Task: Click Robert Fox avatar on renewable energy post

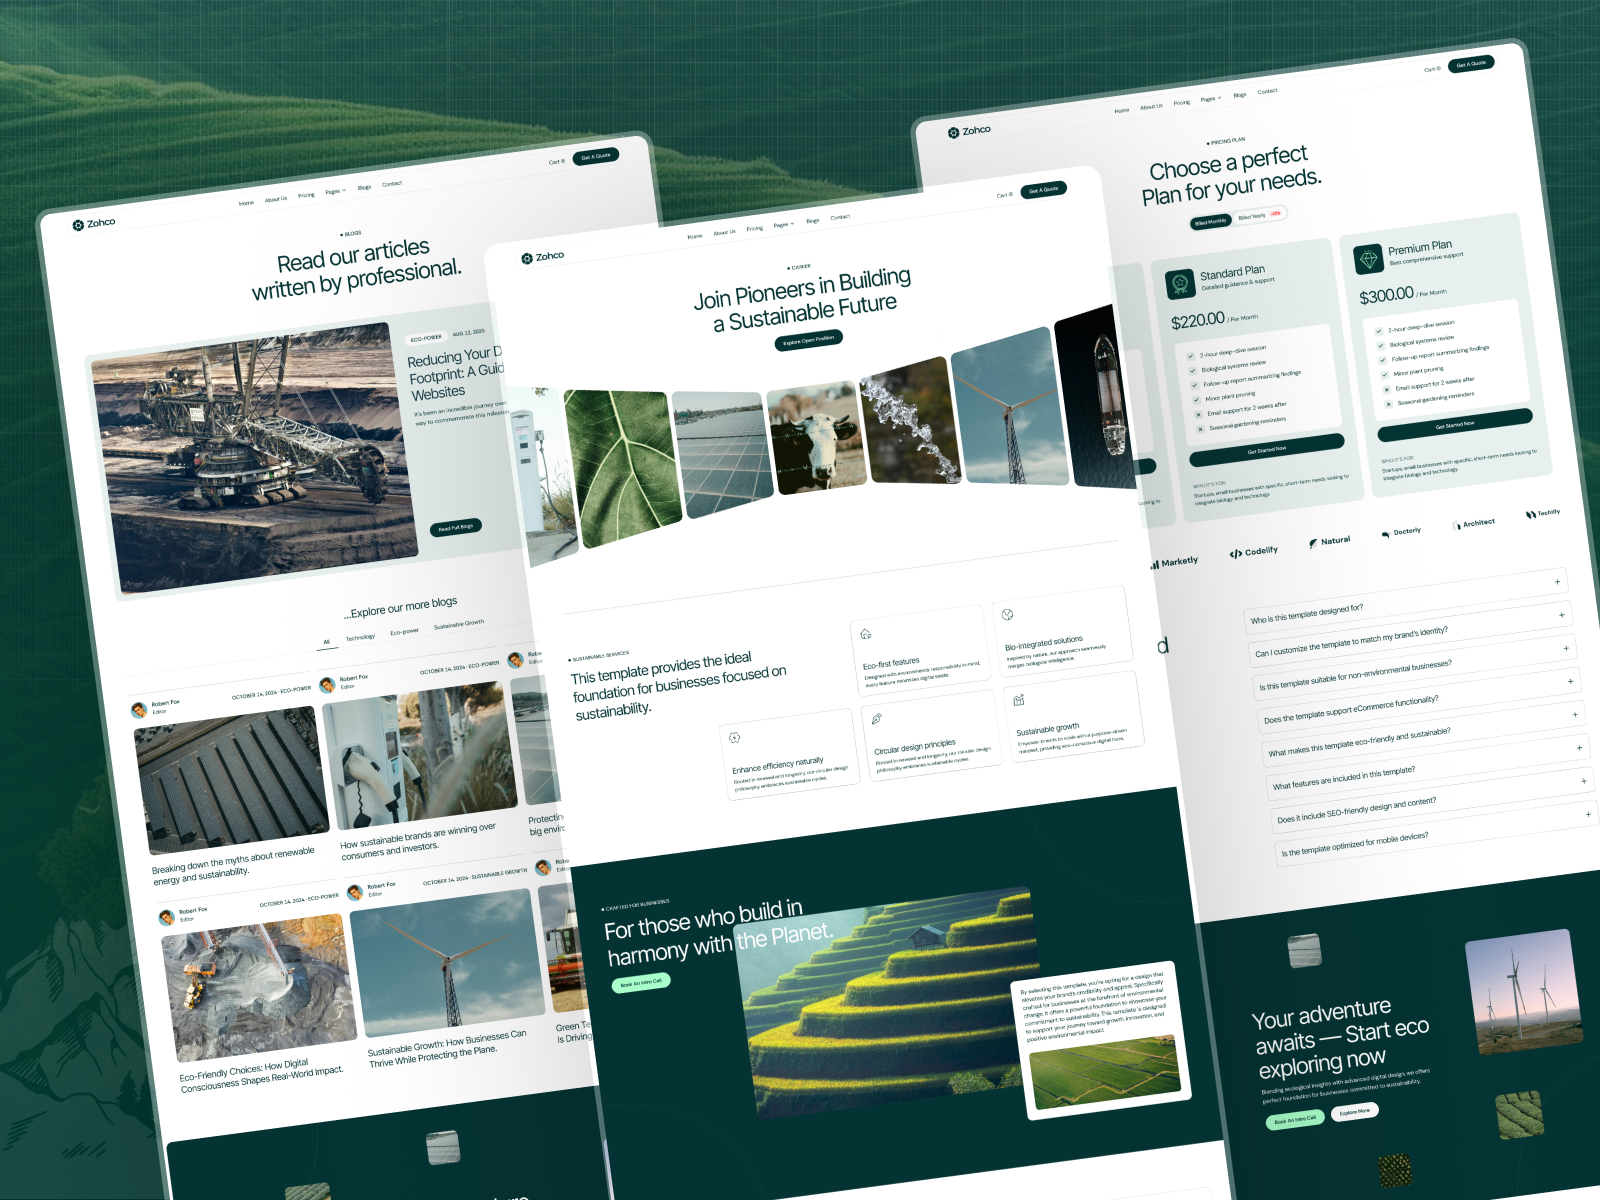Action: (x=139, y=710)
